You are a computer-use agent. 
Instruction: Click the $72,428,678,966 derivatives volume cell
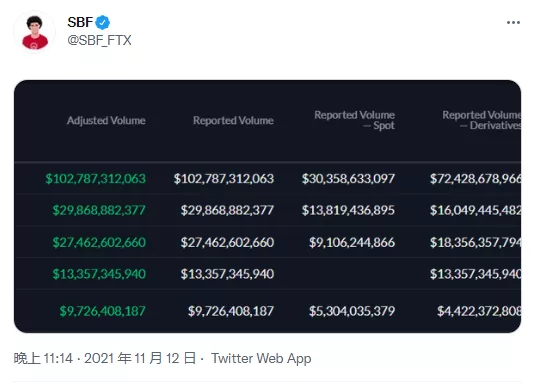tap(475, 179)
